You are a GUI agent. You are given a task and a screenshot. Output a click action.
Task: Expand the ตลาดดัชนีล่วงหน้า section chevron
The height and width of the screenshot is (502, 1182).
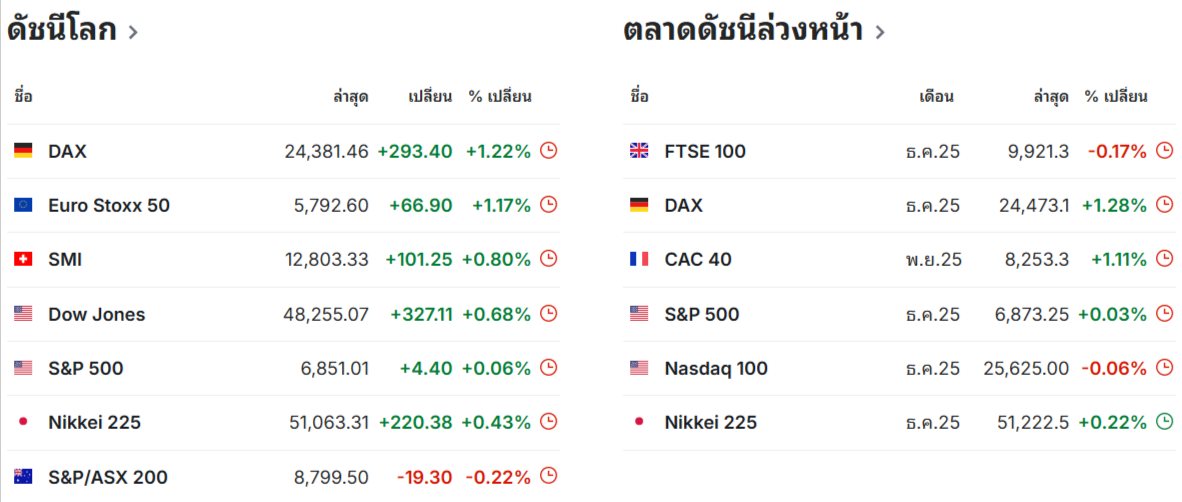pos(880,32)
